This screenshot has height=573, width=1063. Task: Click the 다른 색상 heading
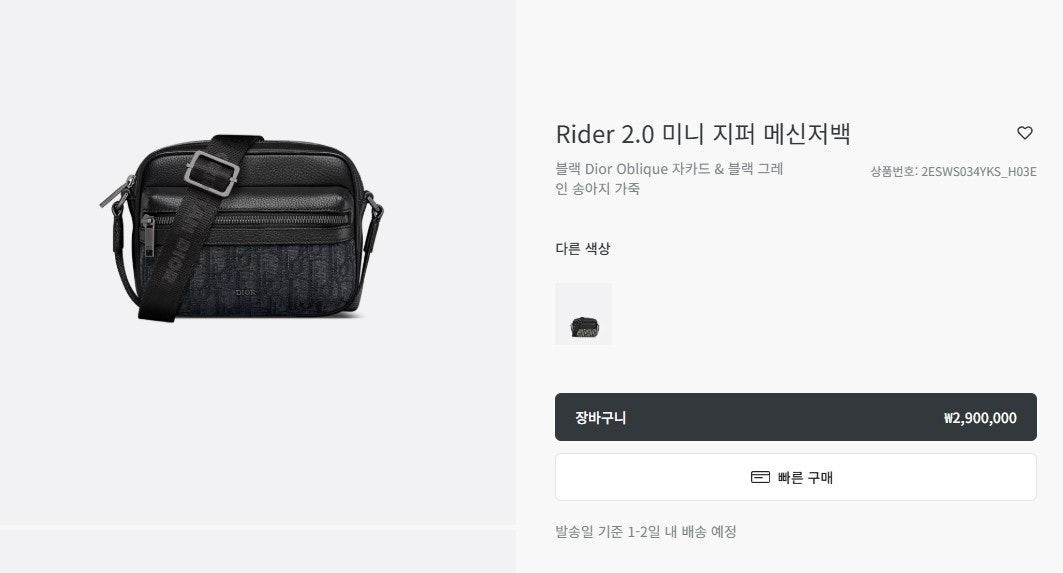582,248
